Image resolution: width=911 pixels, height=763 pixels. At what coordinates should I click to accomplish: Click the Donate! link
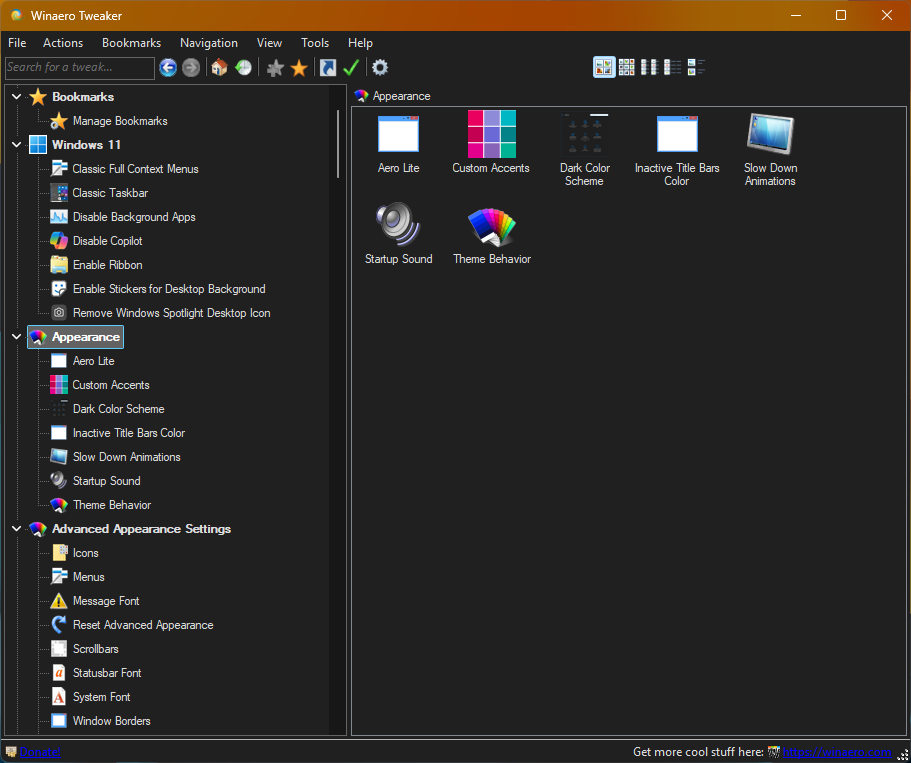pyautogui.click(x=40, y=752)
